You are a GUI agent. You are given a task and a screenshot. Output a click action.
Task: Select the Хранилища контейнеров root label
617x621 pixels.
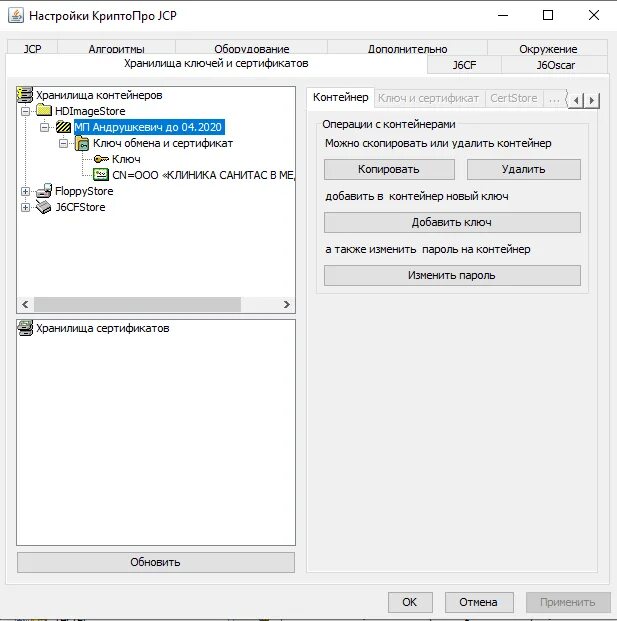click(99, 95)
